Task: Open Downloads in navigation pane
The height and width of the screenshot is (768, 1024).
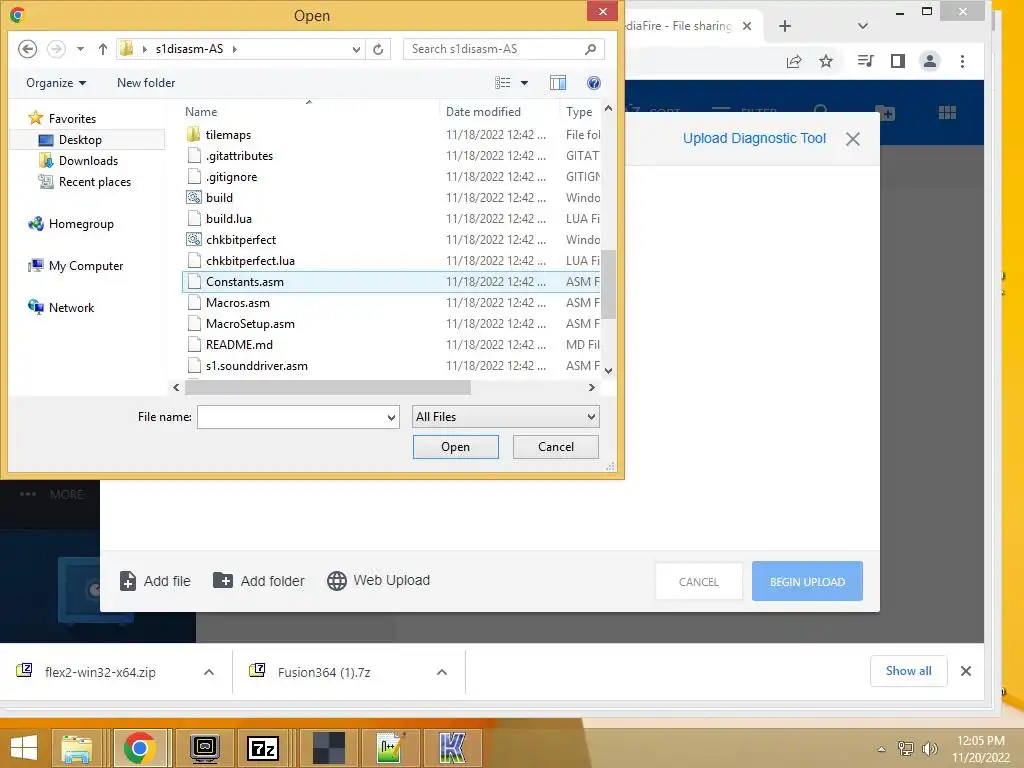Action: tap(79, 161)
